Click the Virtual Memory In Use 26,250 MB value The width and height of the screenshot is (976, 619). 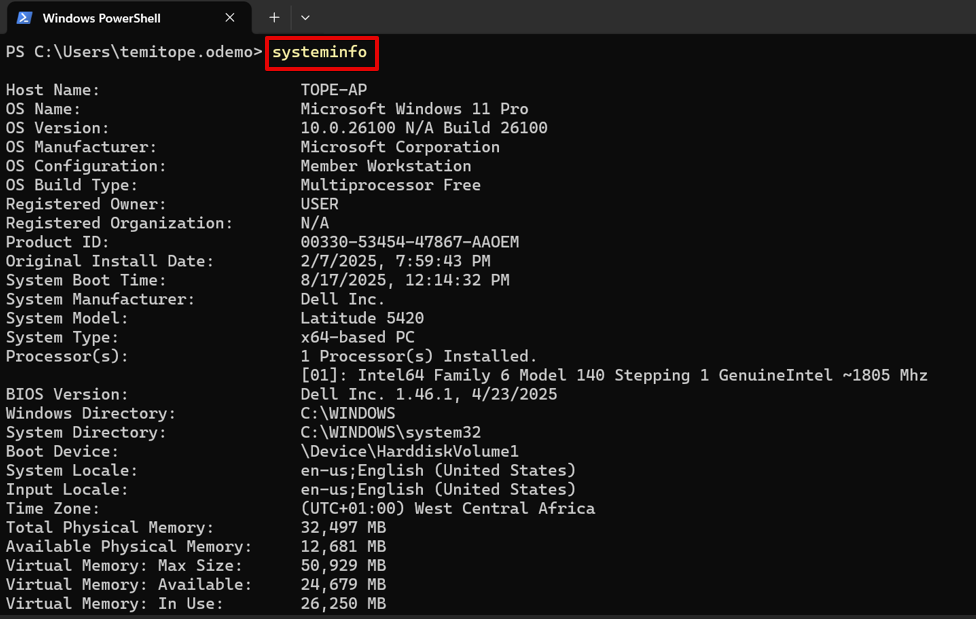343,603
